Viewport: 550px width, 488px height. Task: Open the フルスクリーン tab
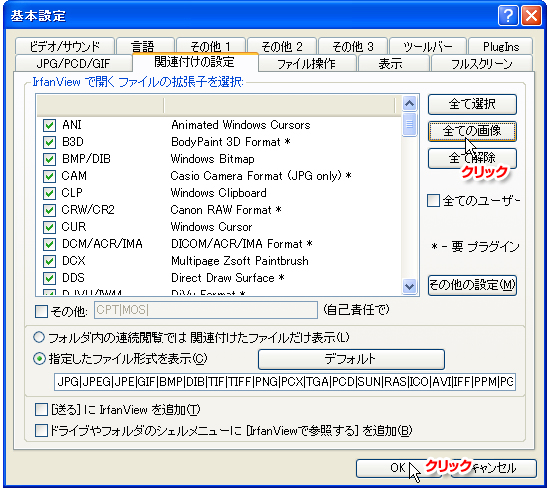(482, 63)
